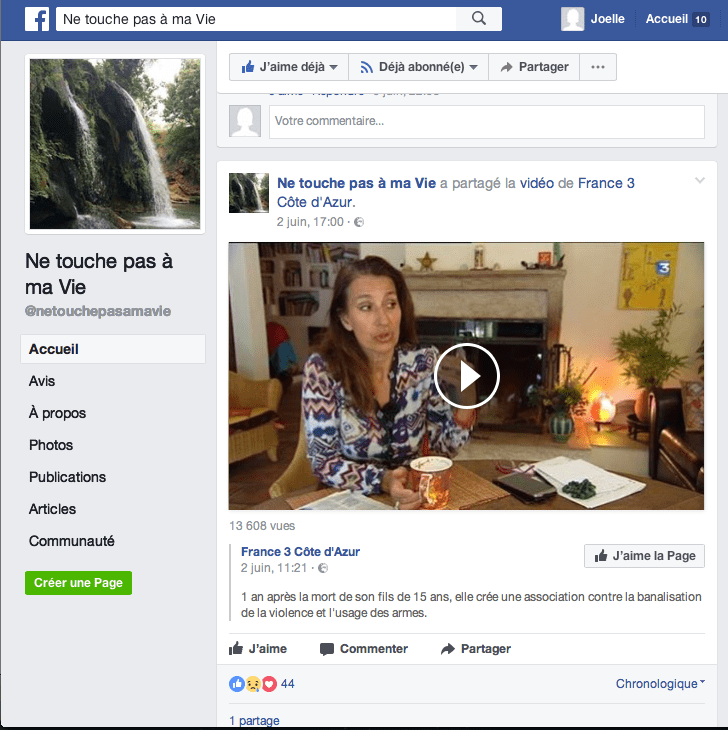Toggle the J'aime button under the post
Image resolution: width=728 pixels, height=730 pixels.
tap(258, 649)
